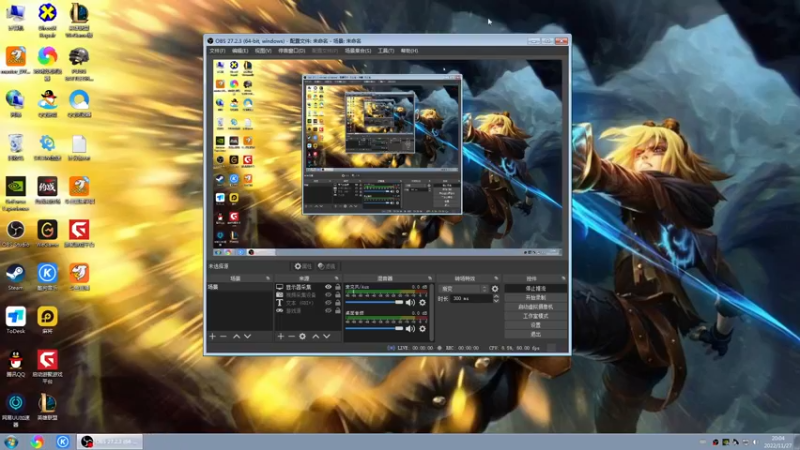The image size is (800, 450).
Task: Open the 视图(V) menu
Action: point(263,51)
